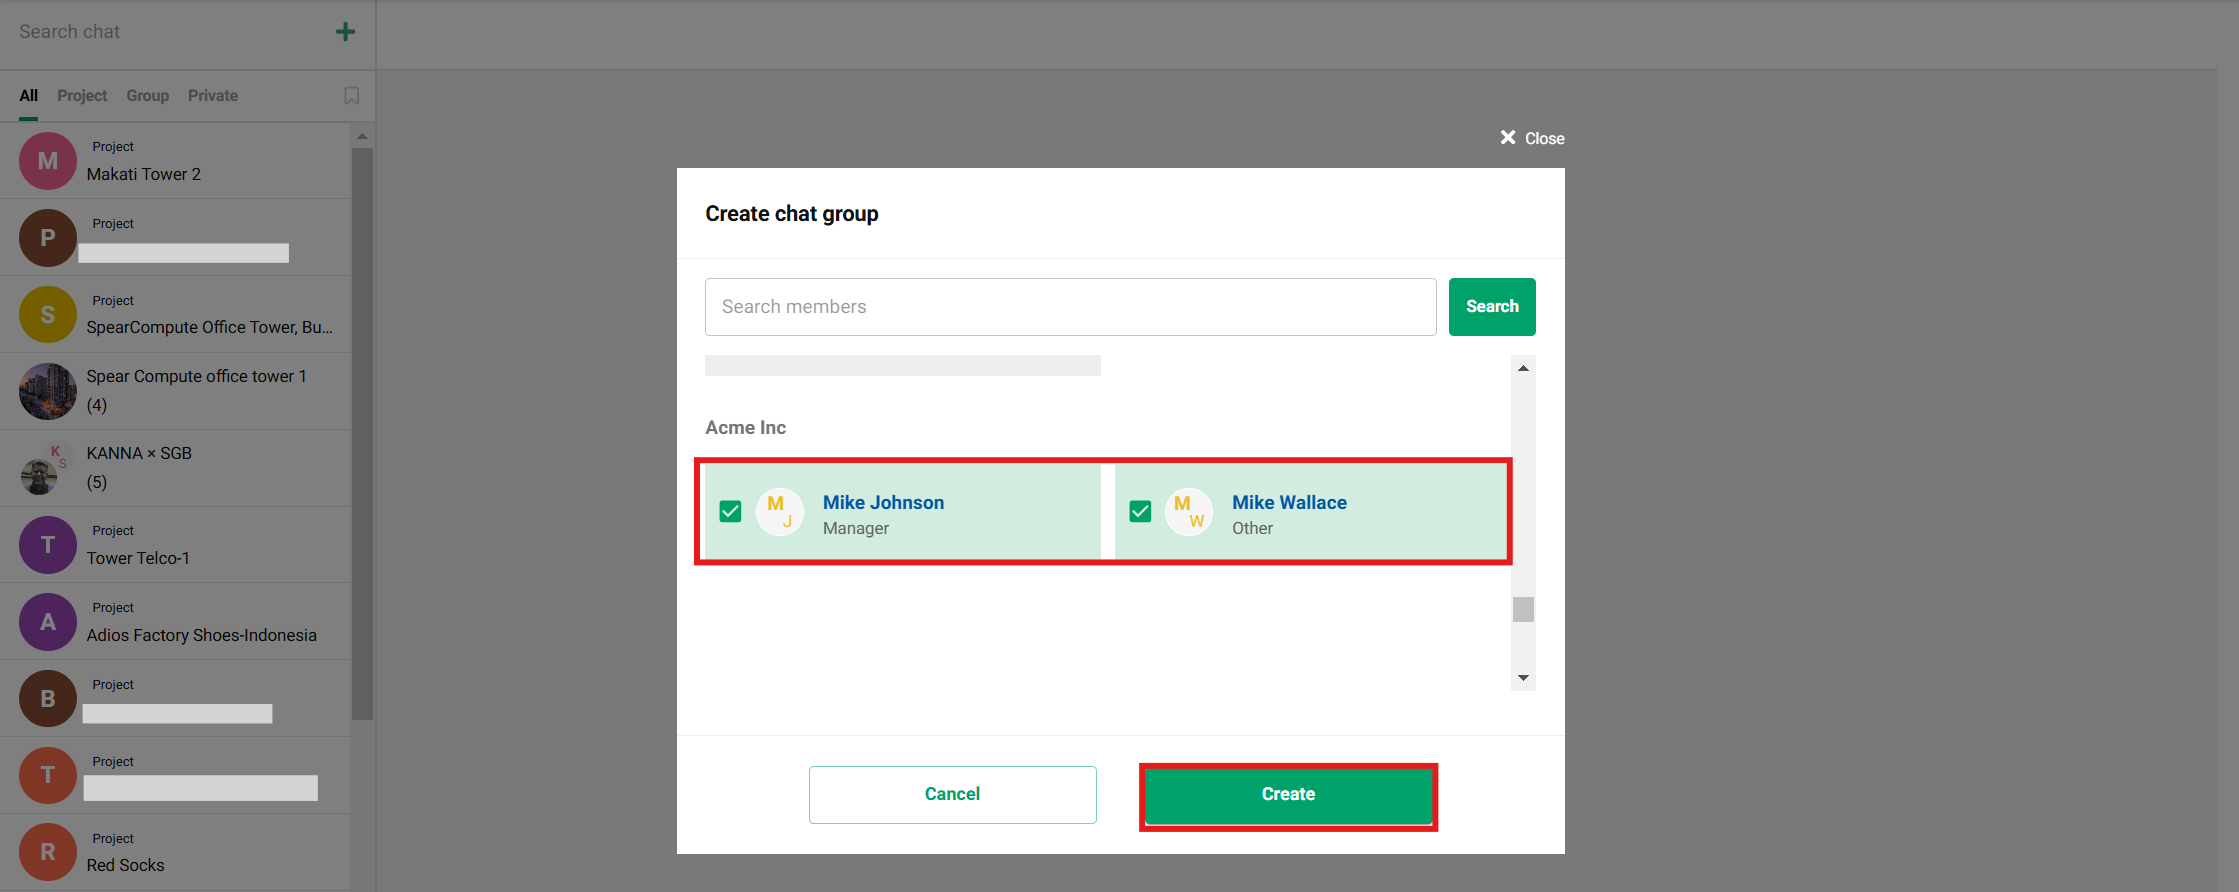Click Mike Johnson's MJ avatar
2239x892 pixels.
[x=780, y=512]
